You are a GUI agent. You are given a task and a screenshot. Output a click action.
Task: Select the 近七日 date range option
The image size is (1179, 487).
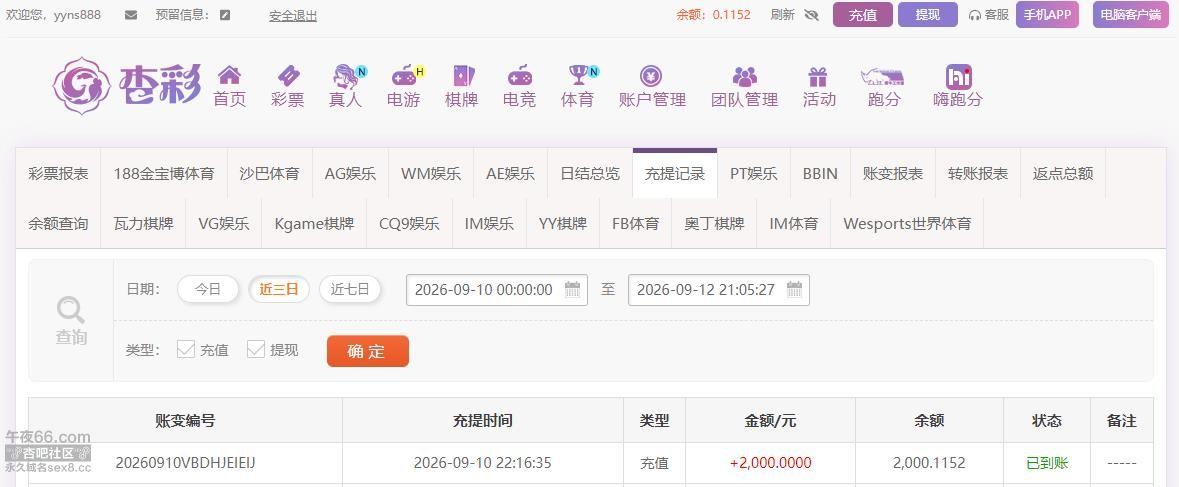click(x=350, y=289)
